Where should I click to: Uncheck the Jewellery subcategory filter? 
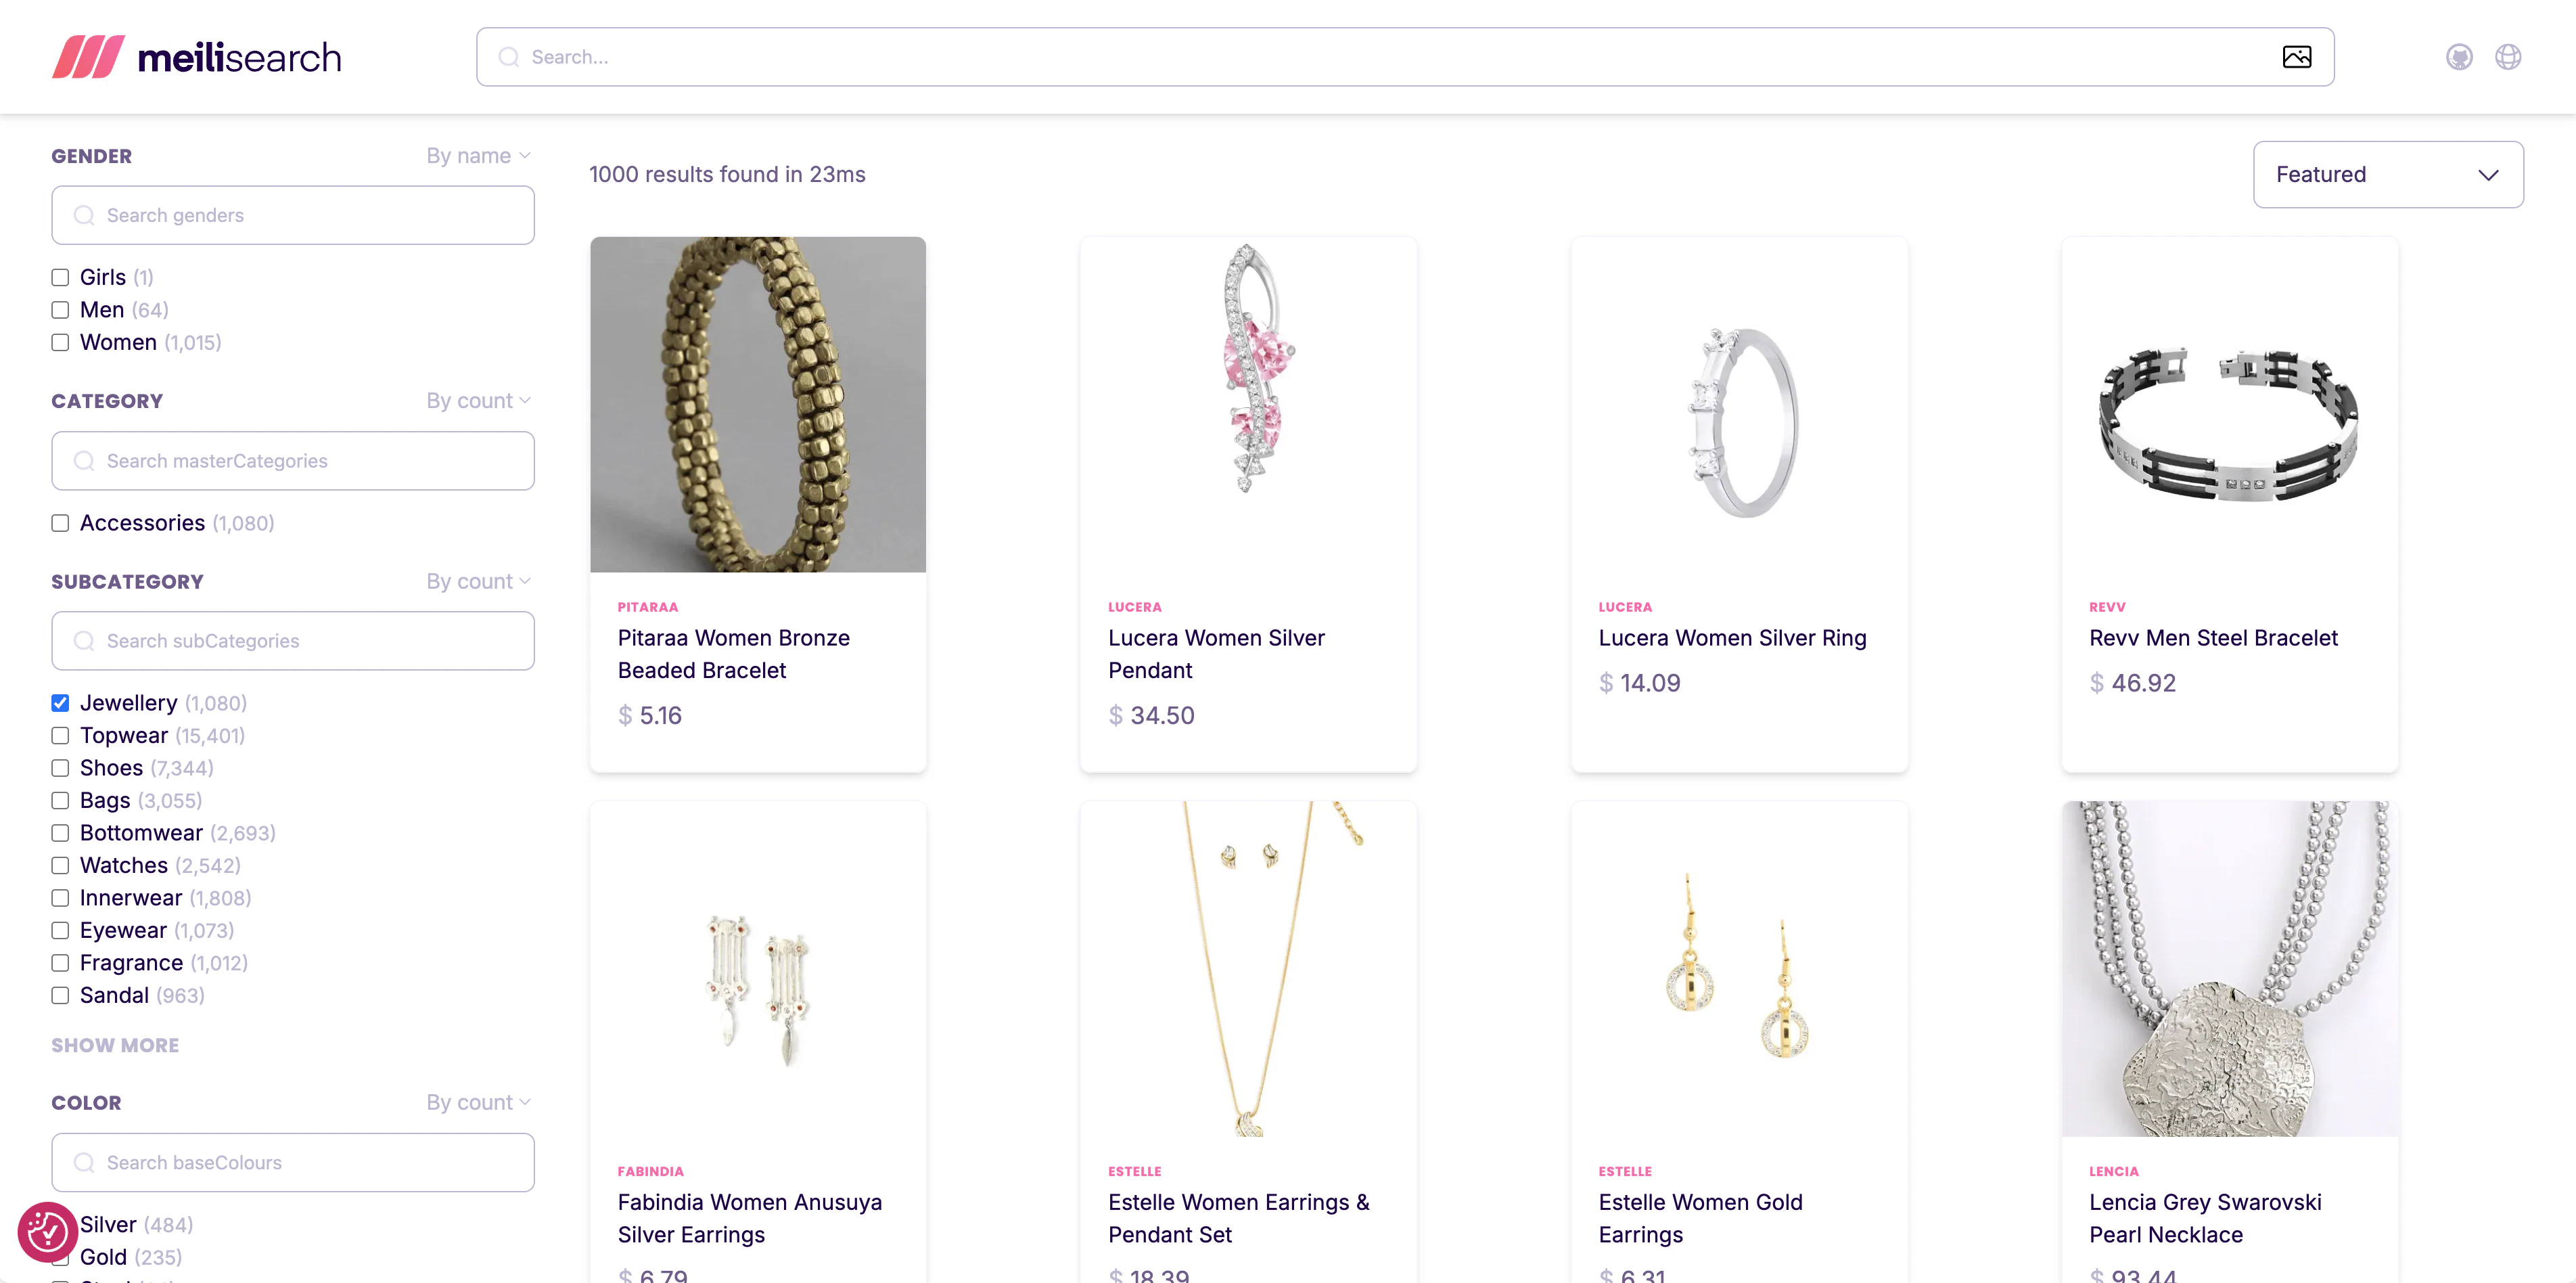coord(60,703)
